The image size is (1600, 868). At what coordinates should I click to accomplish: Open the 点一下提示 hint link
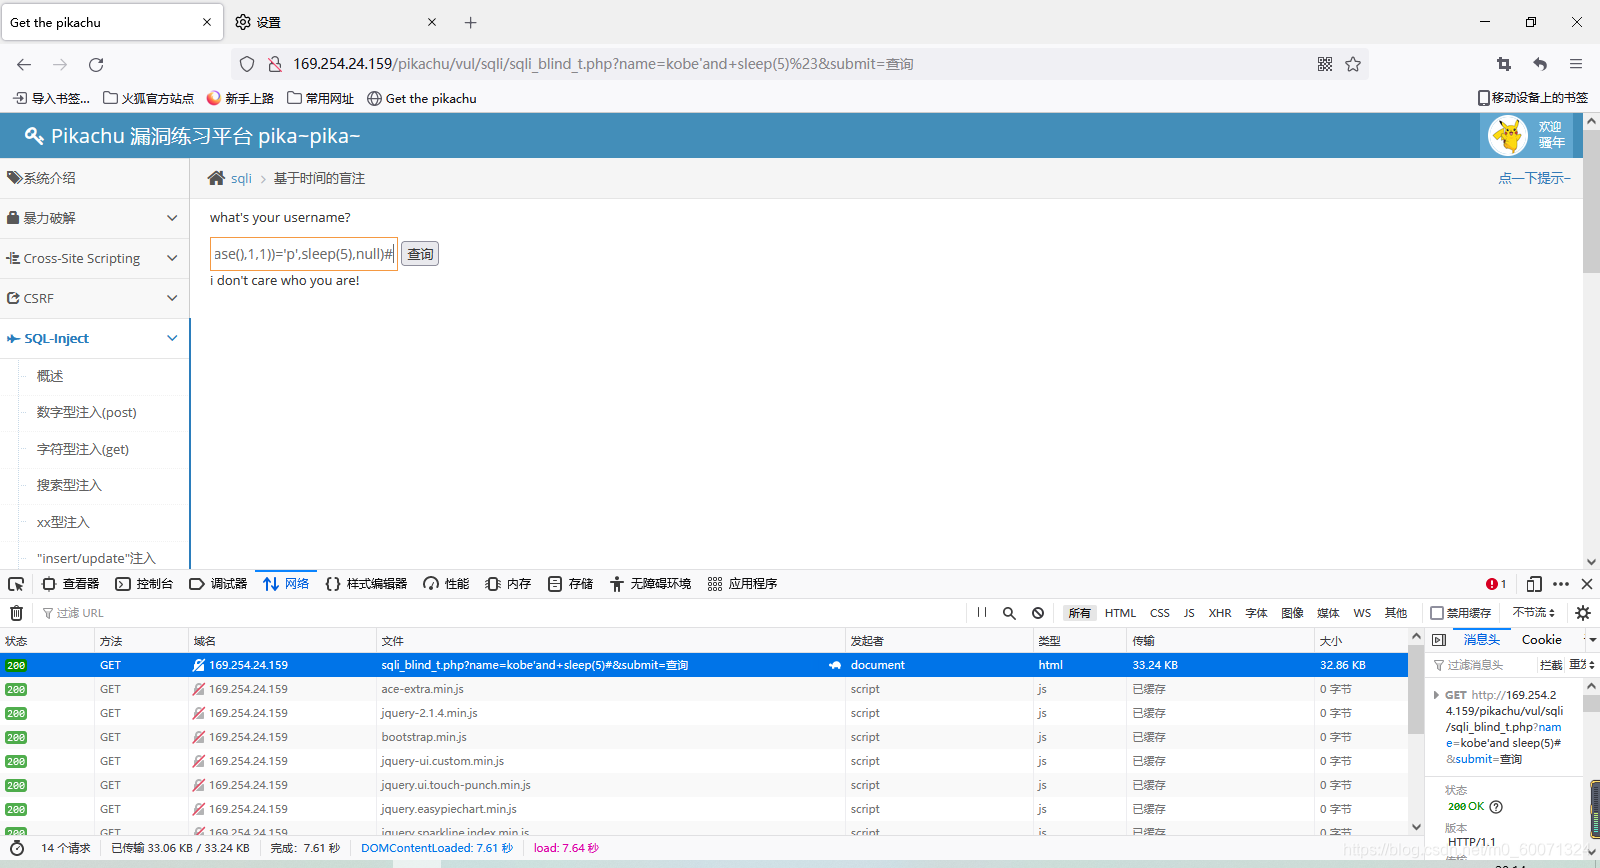click(x=1534, y=178)
